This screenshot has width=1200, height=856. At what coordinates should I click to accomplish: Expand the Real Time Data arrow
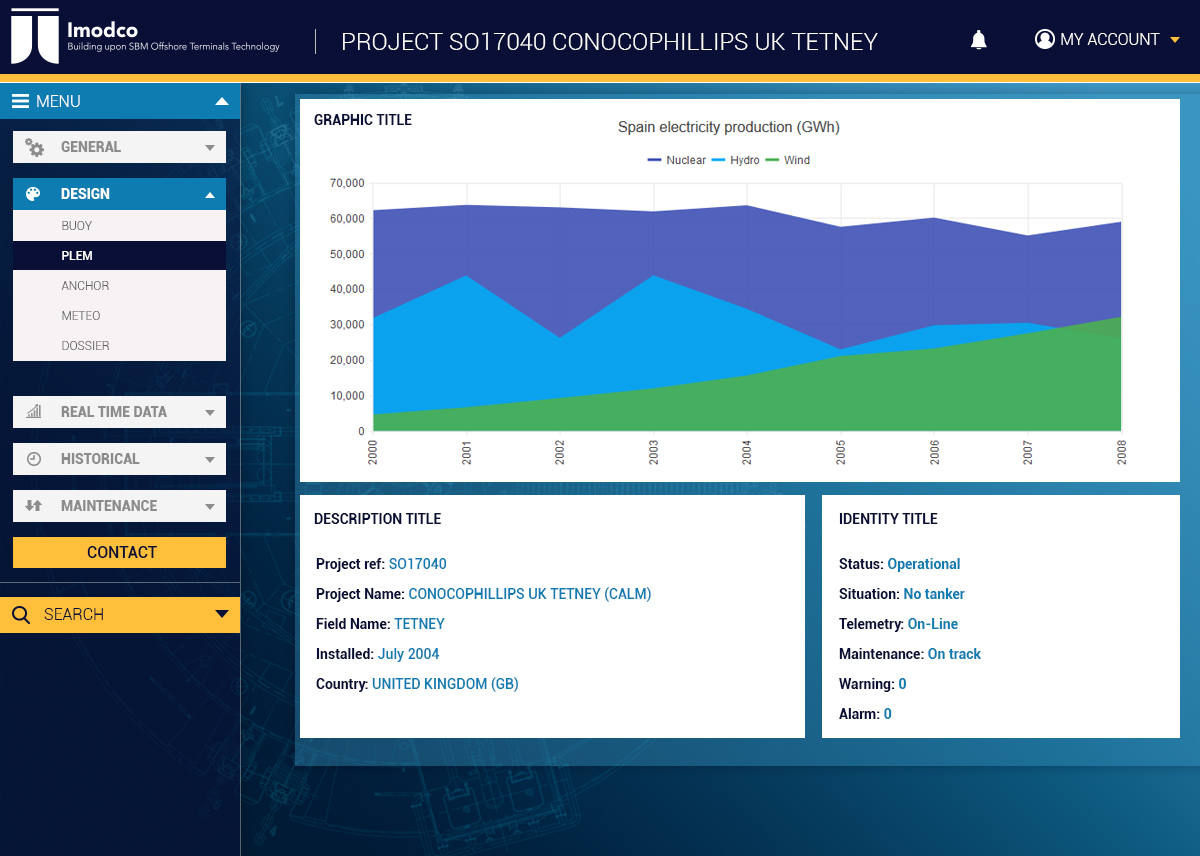(x=210, y=412)
